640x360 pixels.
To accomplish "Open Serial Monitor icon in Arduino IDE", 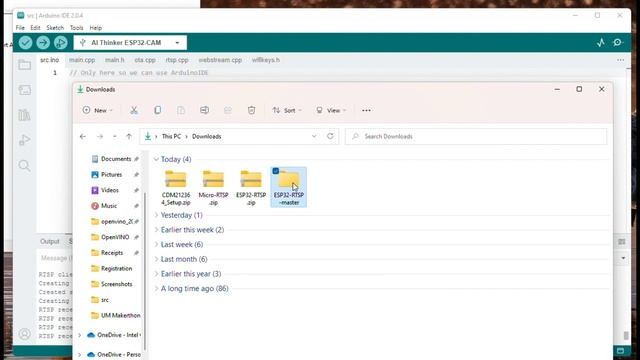I will coord(618,42).
